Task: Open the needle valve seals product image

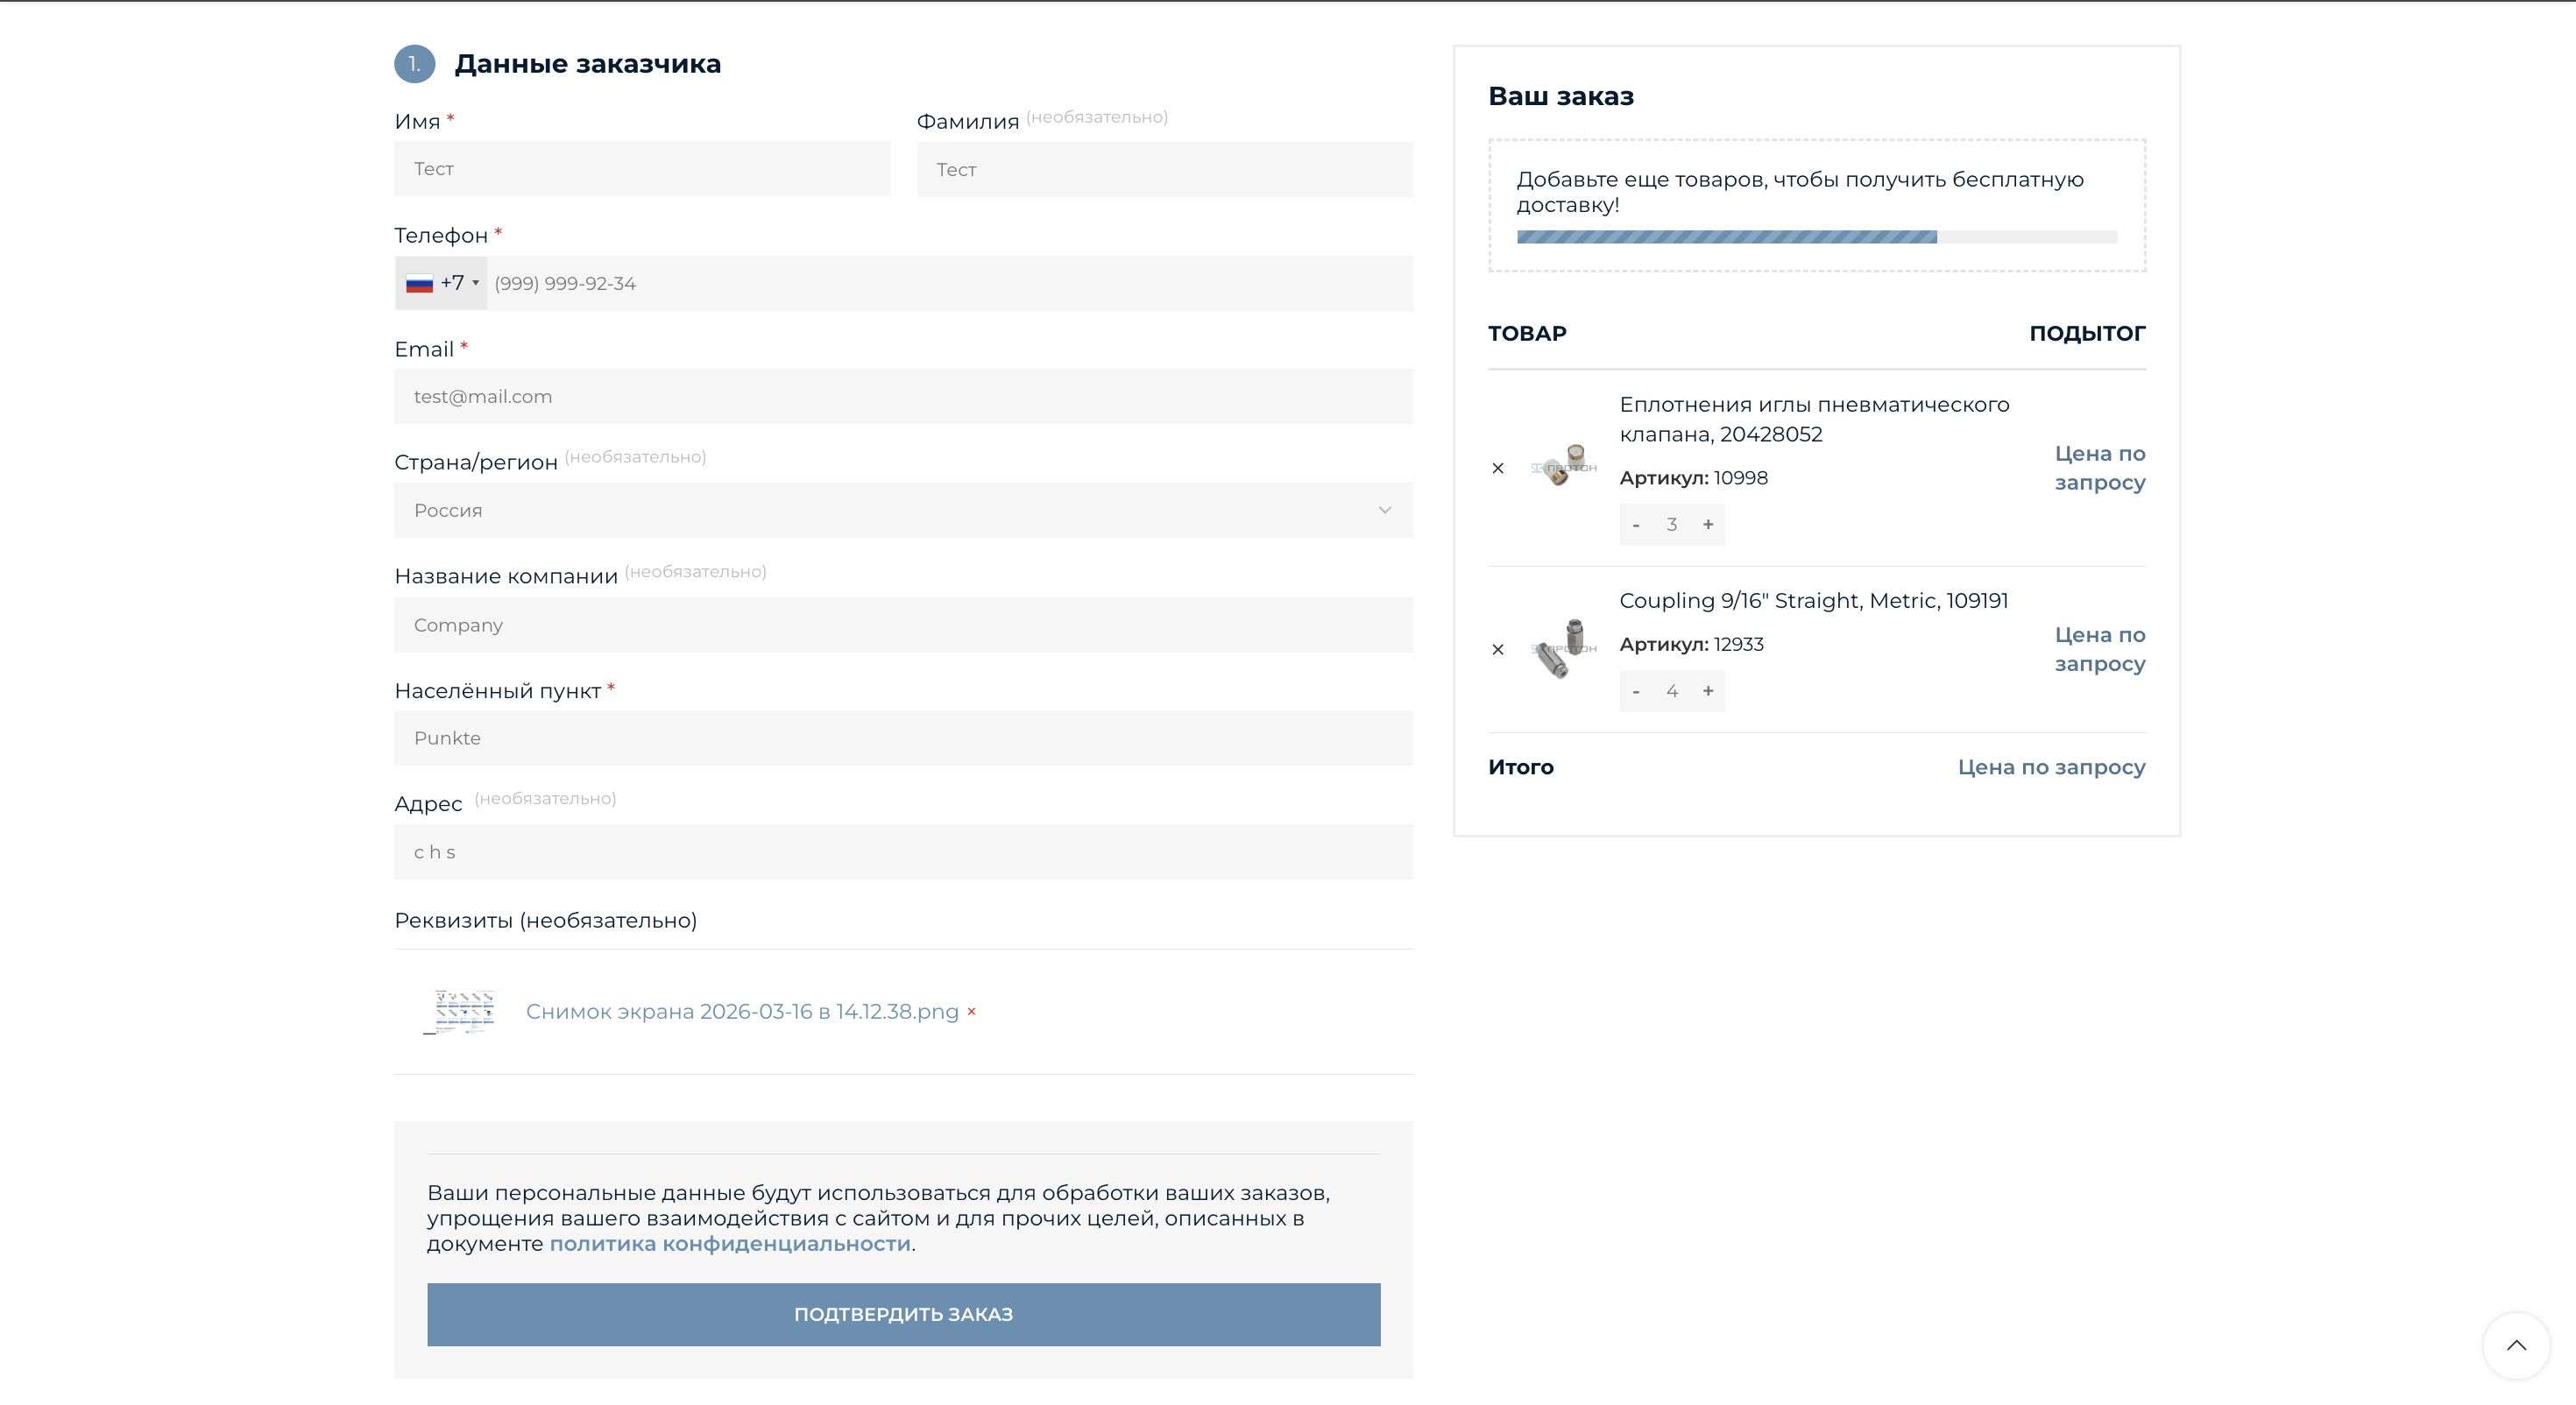Action: [x=1562, y=467]
